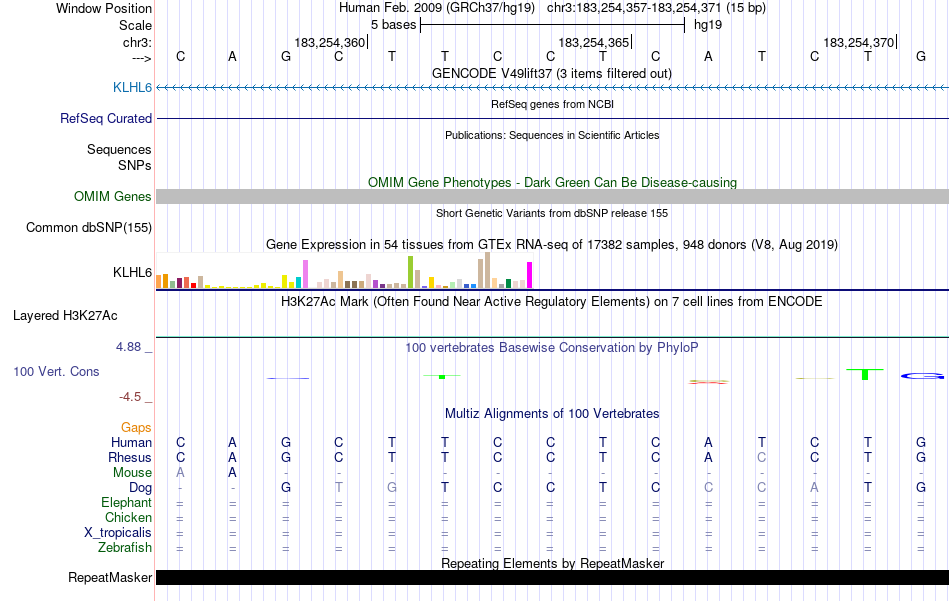This screenshot has width=950, height=601.
Task: Click the tall lime green GTEx expression bar
Action: point(411,272)
